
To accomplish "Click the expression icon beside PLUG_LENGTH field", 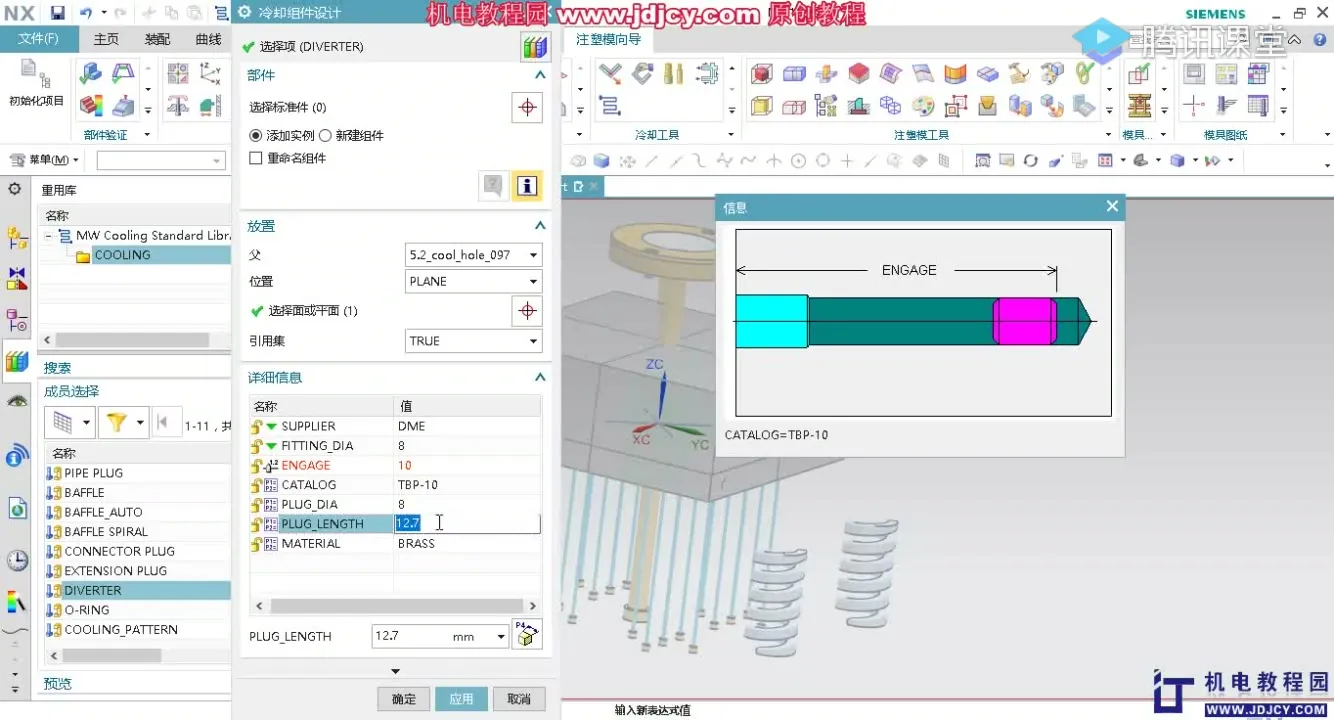I will [527, 635].
